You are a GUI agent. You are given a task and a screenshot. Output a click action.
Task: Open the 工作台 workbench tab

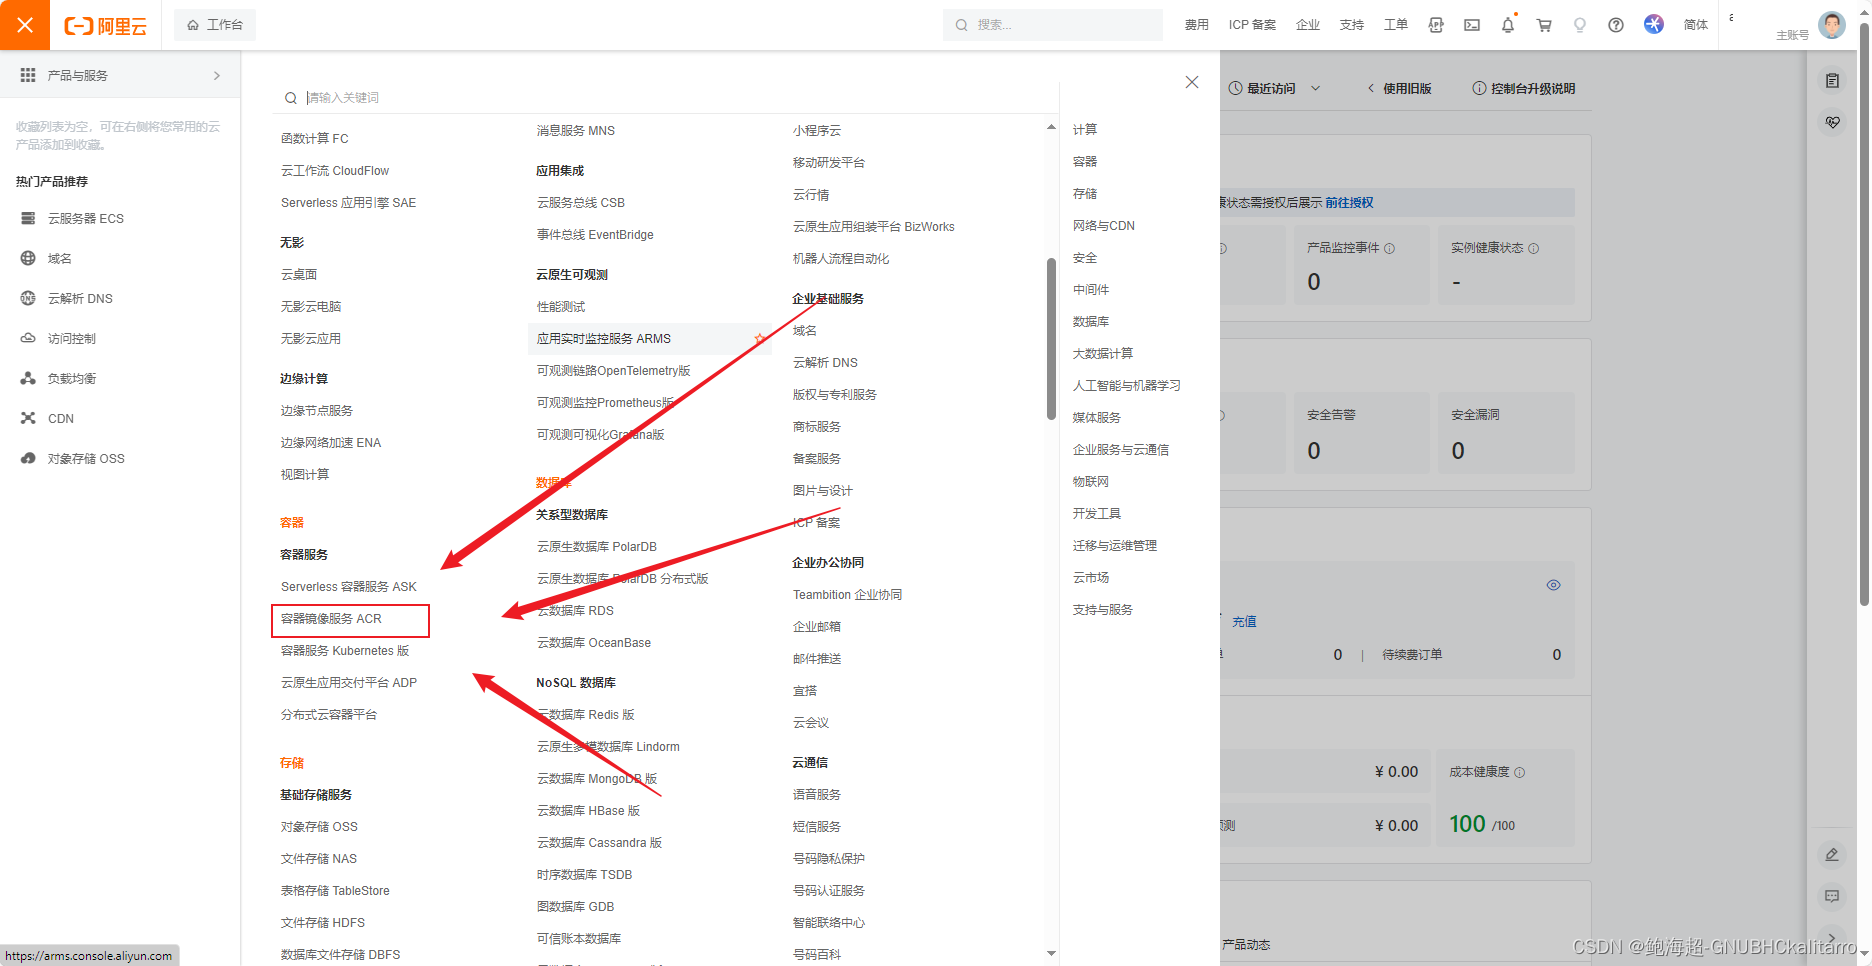click(x=215, y=25)
